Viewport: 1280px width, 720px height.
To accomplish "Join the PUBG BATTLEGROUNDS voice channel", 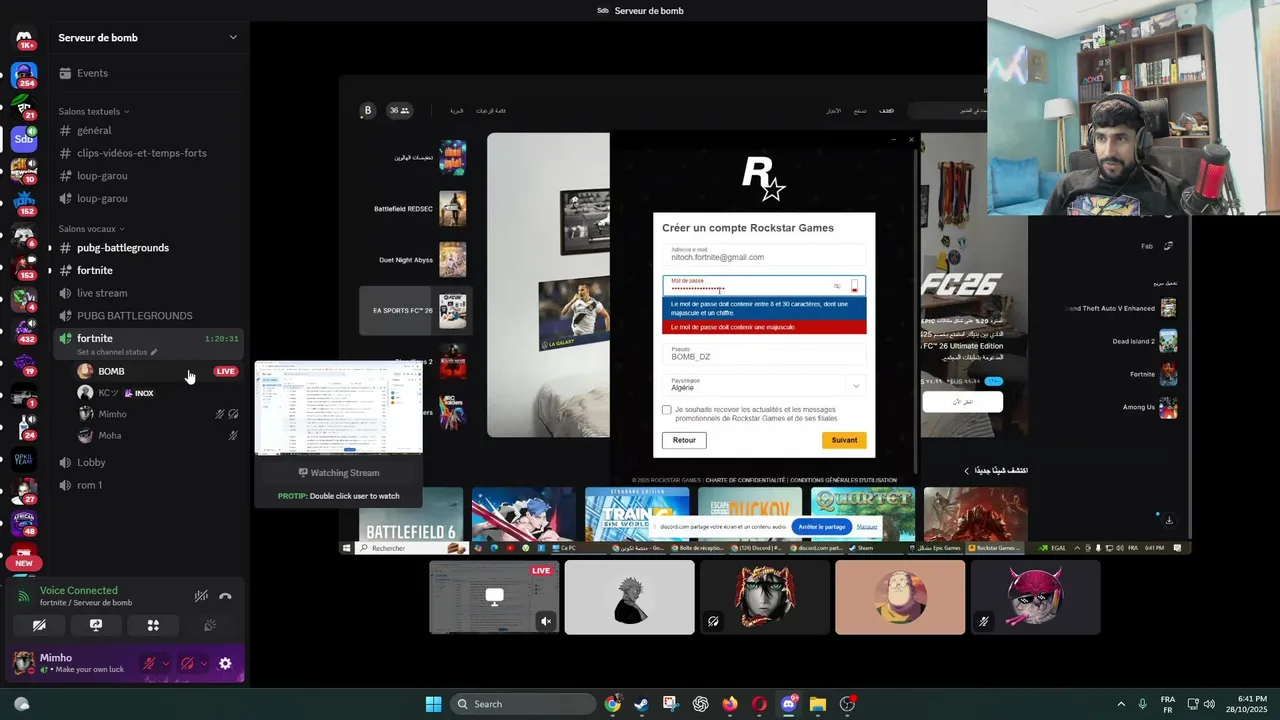I will coord(148,316).
